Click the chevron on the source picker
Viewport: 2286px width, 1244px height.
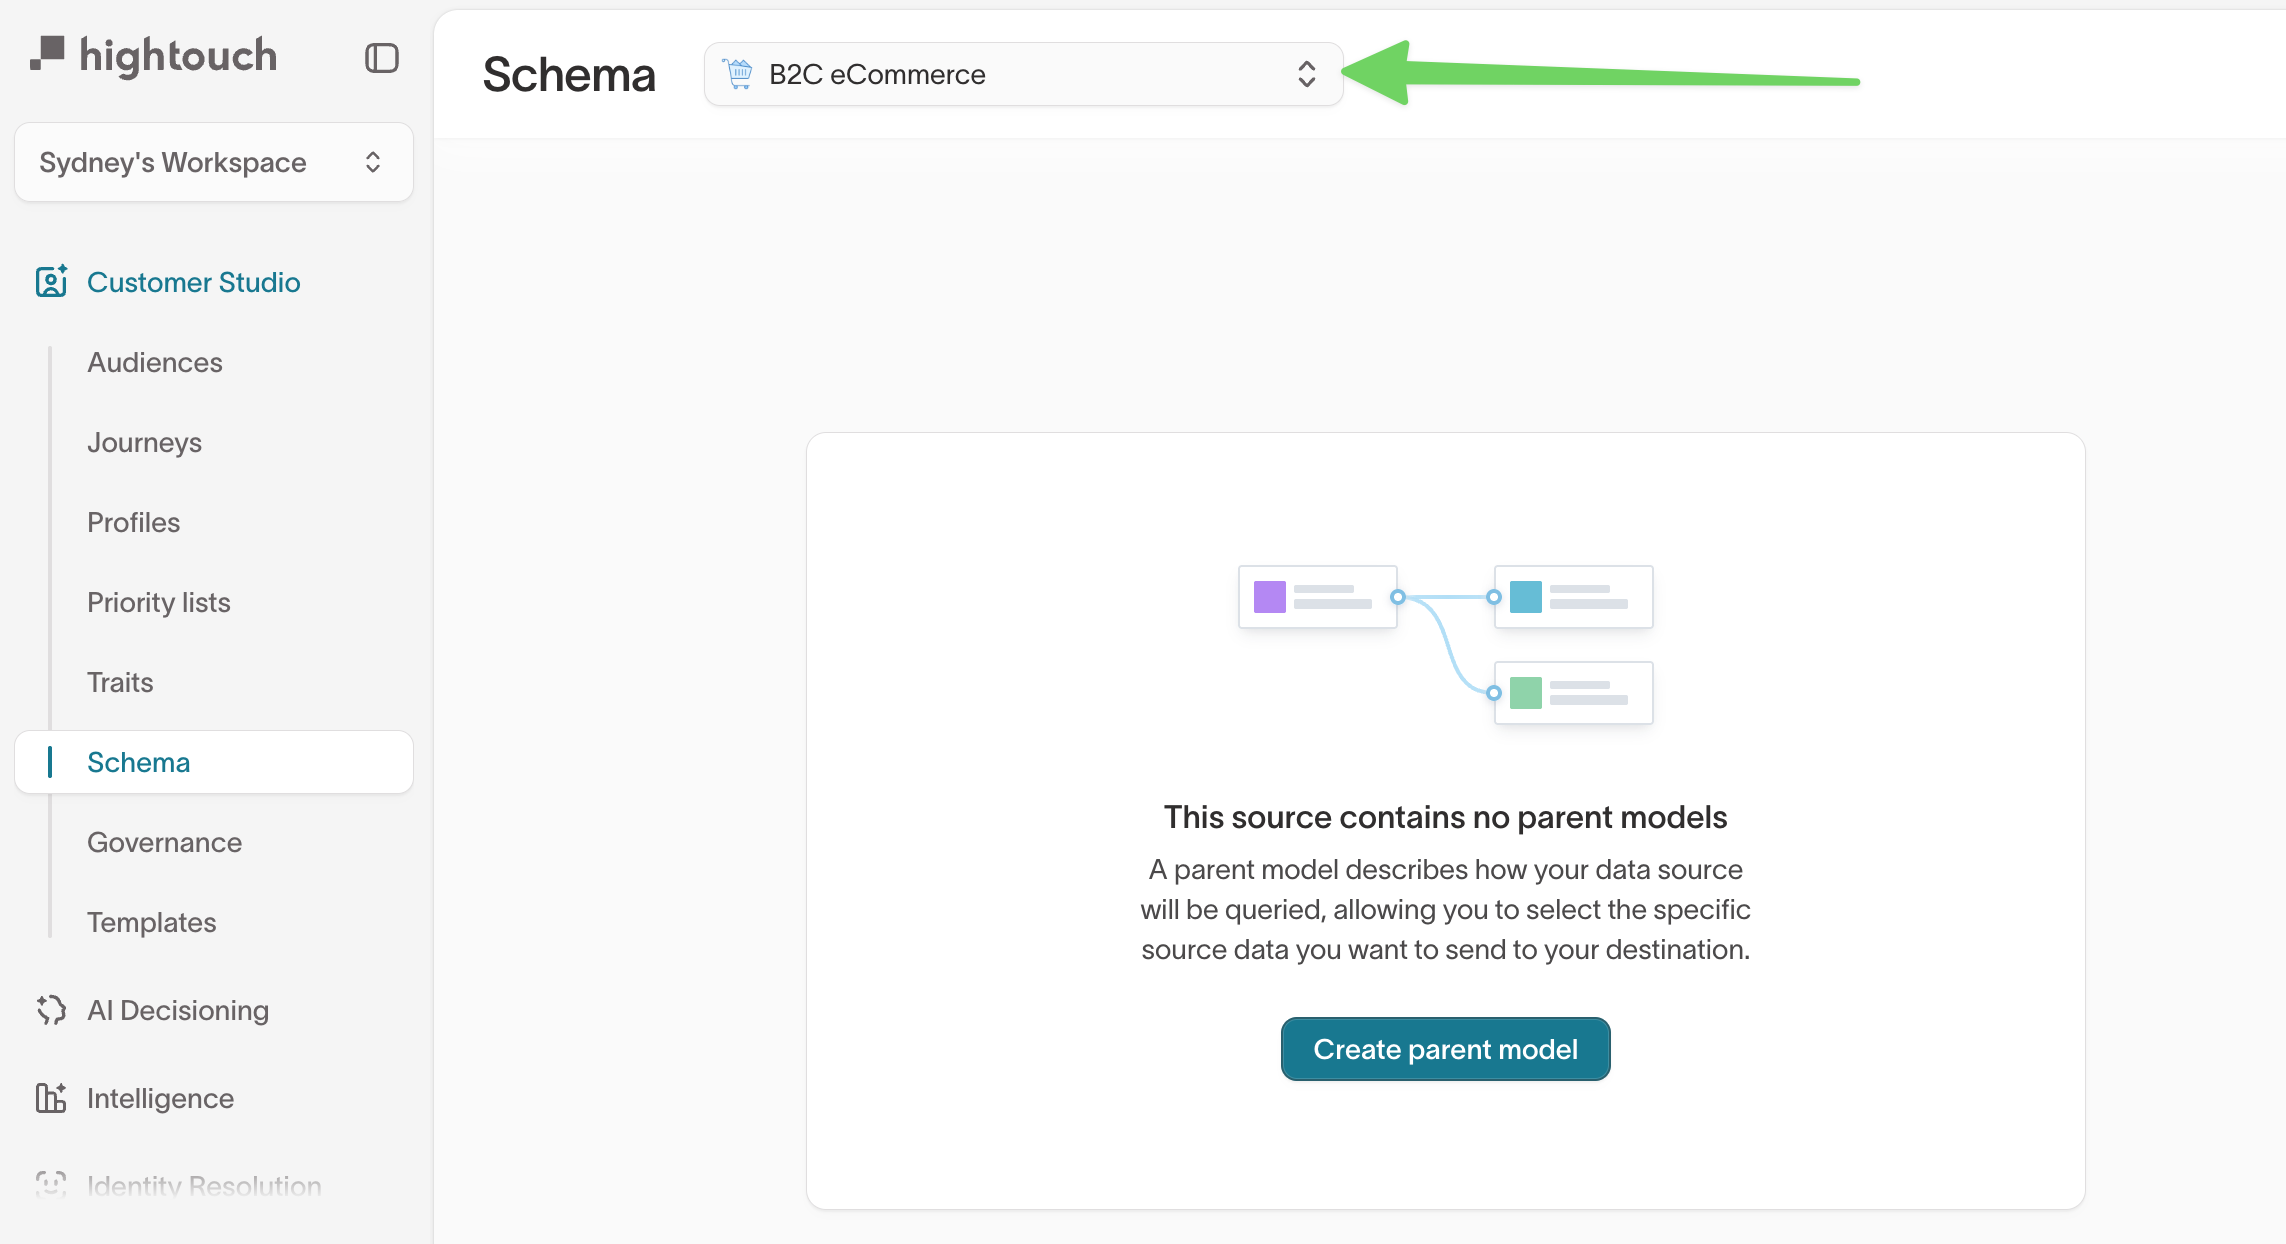(1307, 74)
